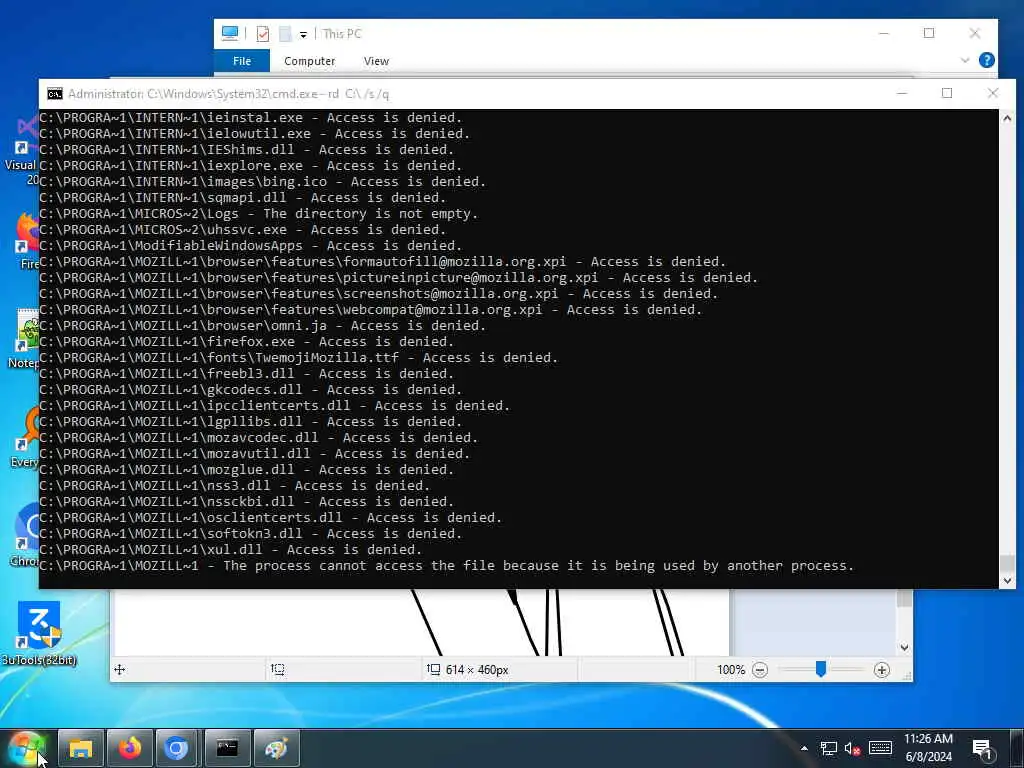Open the 3uTools(32bit) desktop shortcut

(39, 633)
